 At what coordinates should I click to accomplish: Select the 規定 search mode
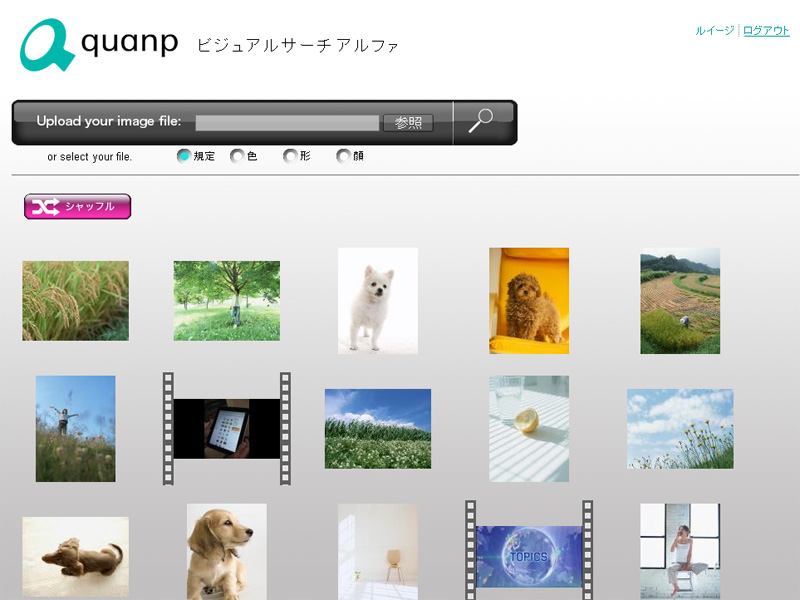[x=183, y=156]
